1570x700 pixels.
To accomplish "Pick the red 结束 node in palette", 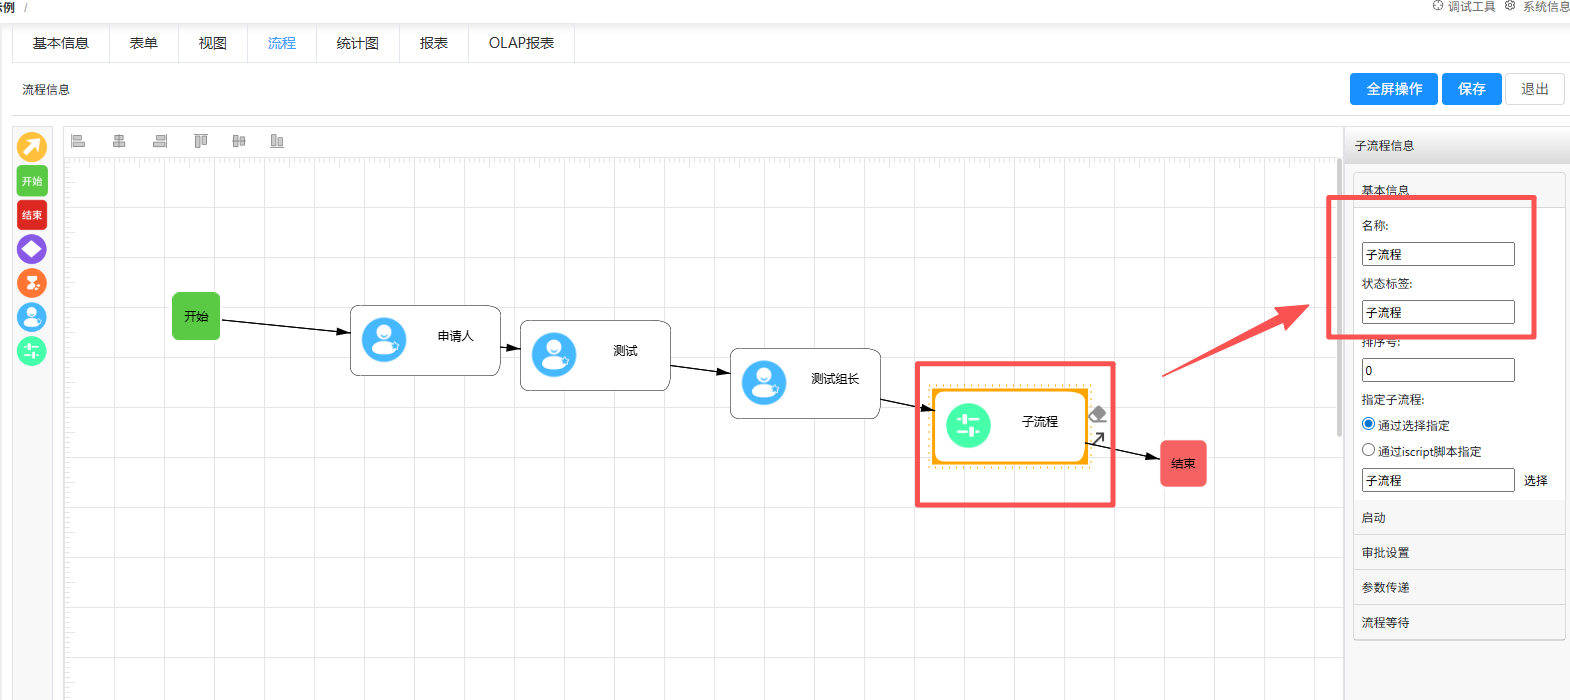I will (32, 215).
